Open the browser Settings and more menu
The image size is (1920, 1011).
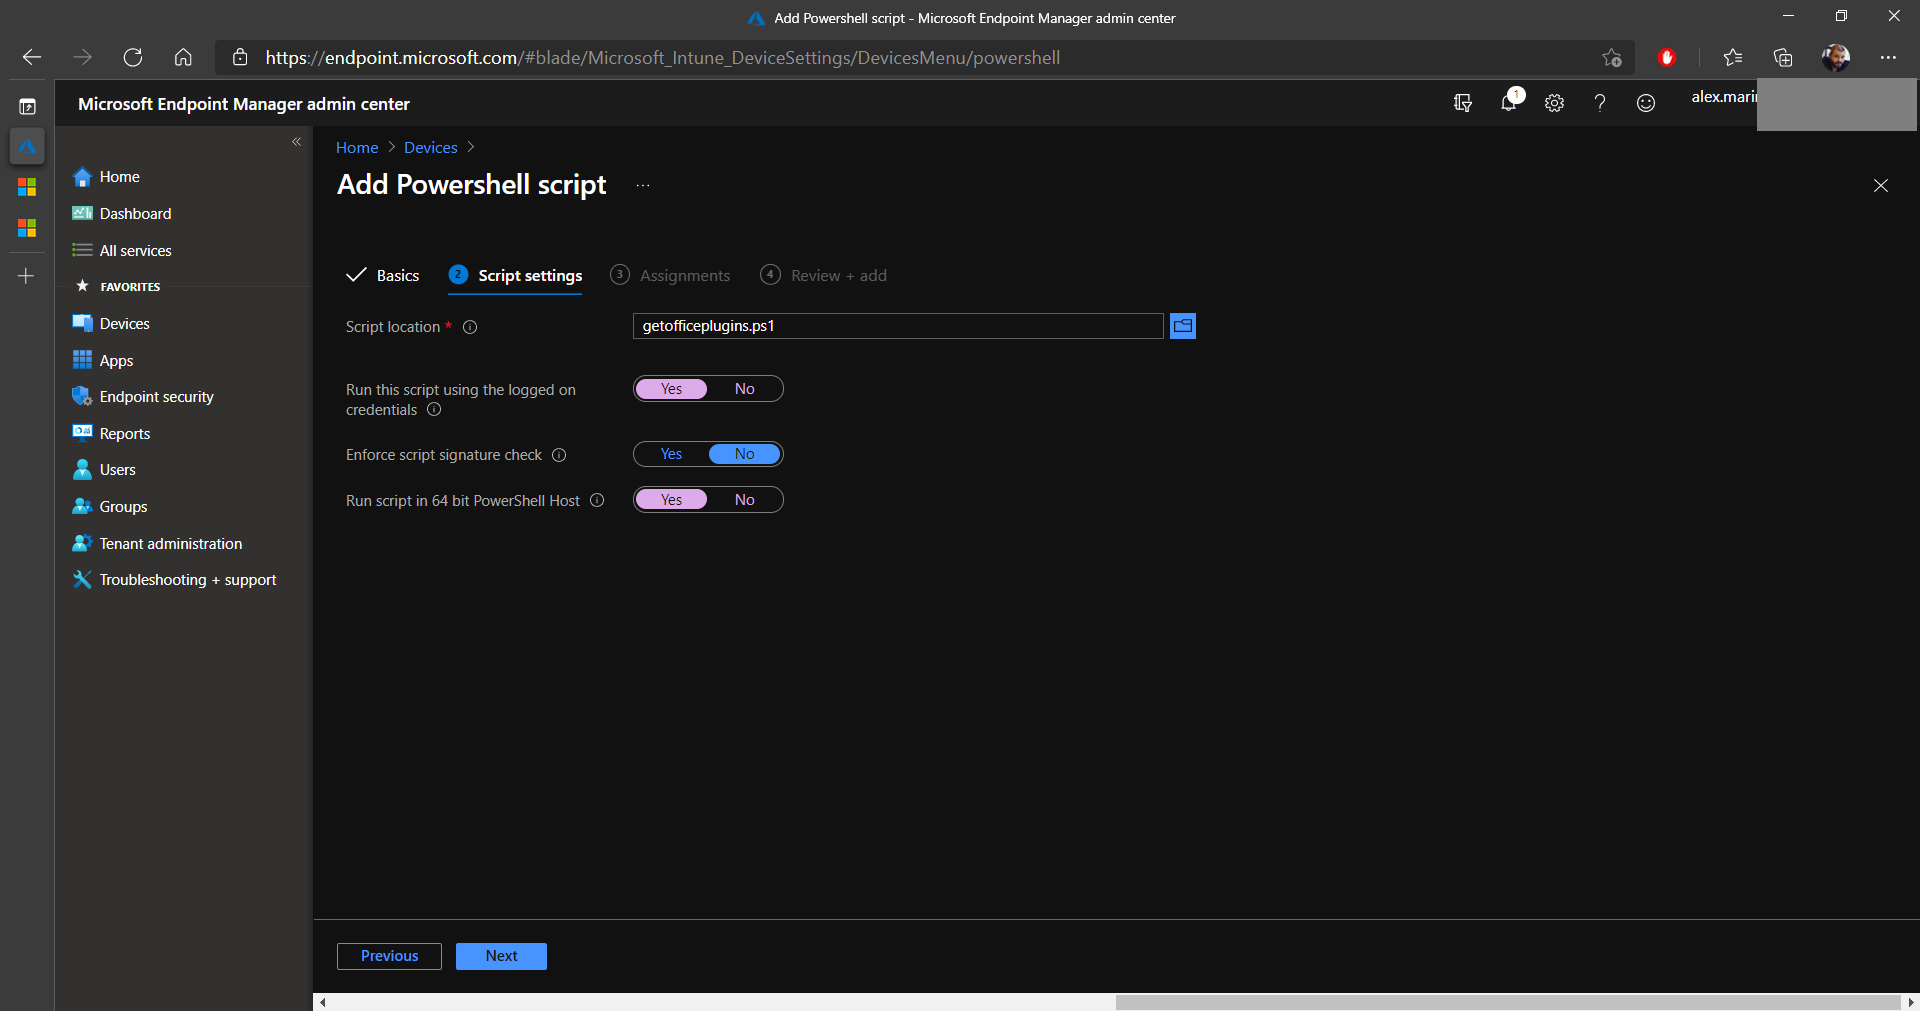[x=1888, y=58]
